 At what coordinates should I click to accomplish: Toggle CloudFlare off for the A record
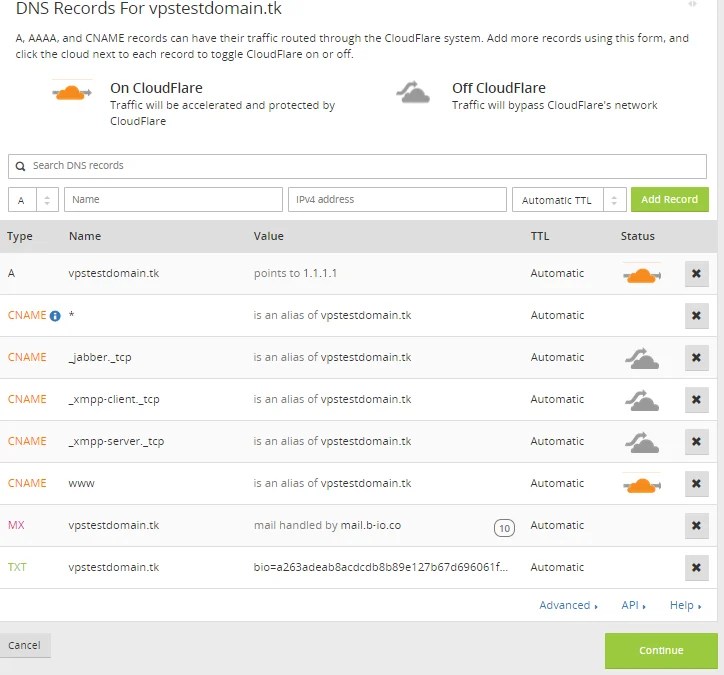click(x=641, y=274)
